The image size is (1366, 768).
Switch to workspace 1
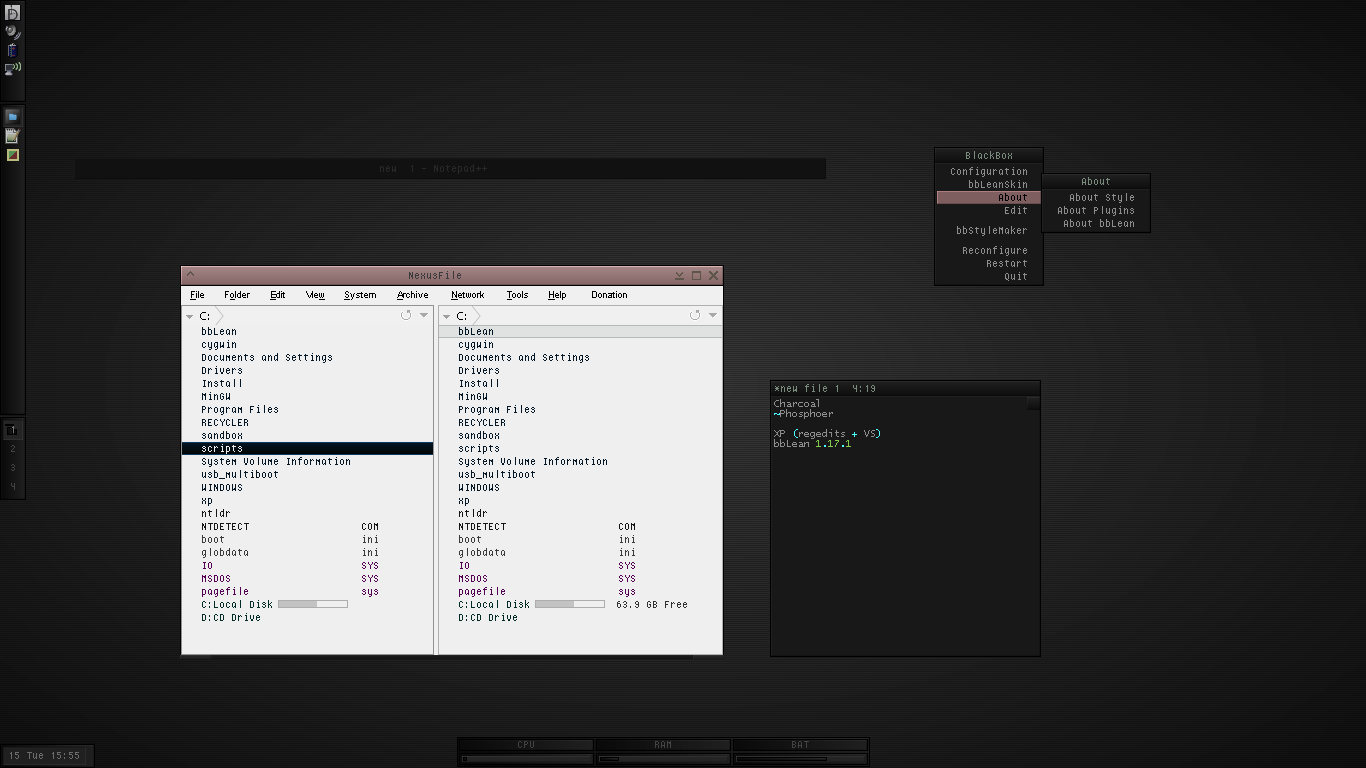pos(13,430)
